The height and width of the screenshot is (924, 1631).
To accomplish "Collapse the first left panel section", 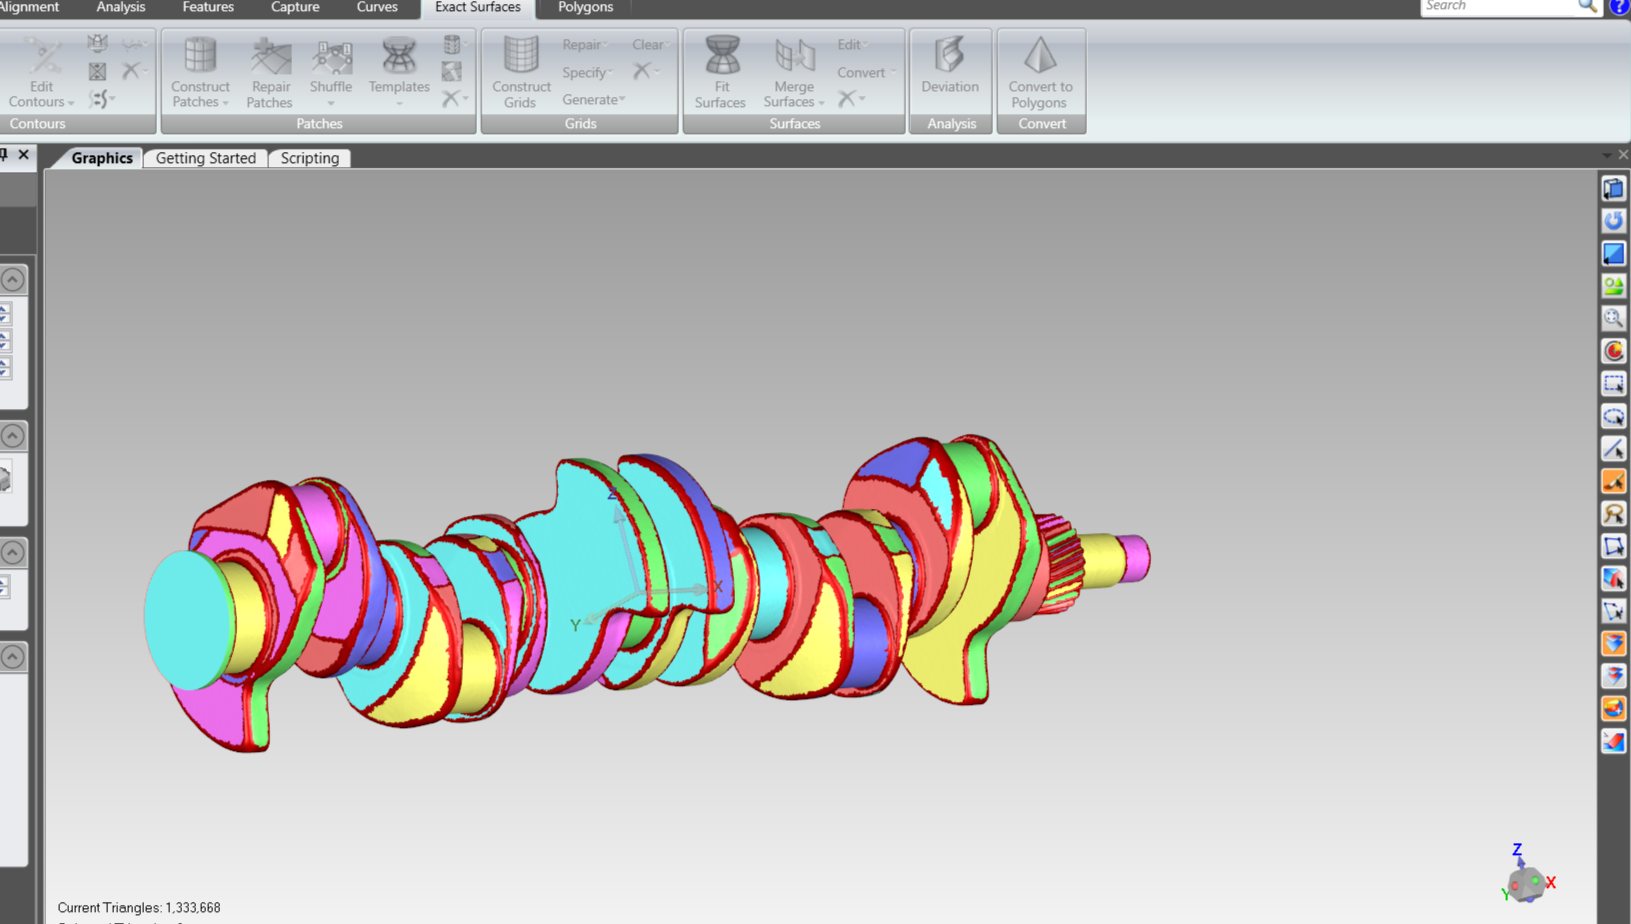I will pyautogui.click(x=13, y=280).
